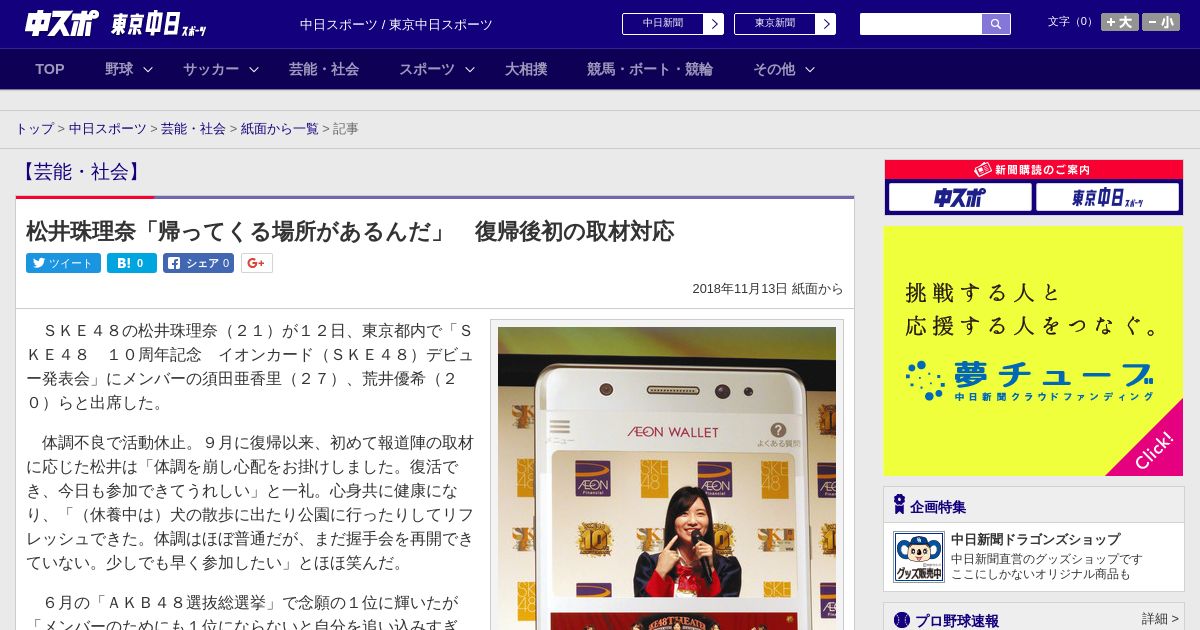Click 紙面から一覧 breadcrumb link

pyautogui.click(x=279, y=129)
